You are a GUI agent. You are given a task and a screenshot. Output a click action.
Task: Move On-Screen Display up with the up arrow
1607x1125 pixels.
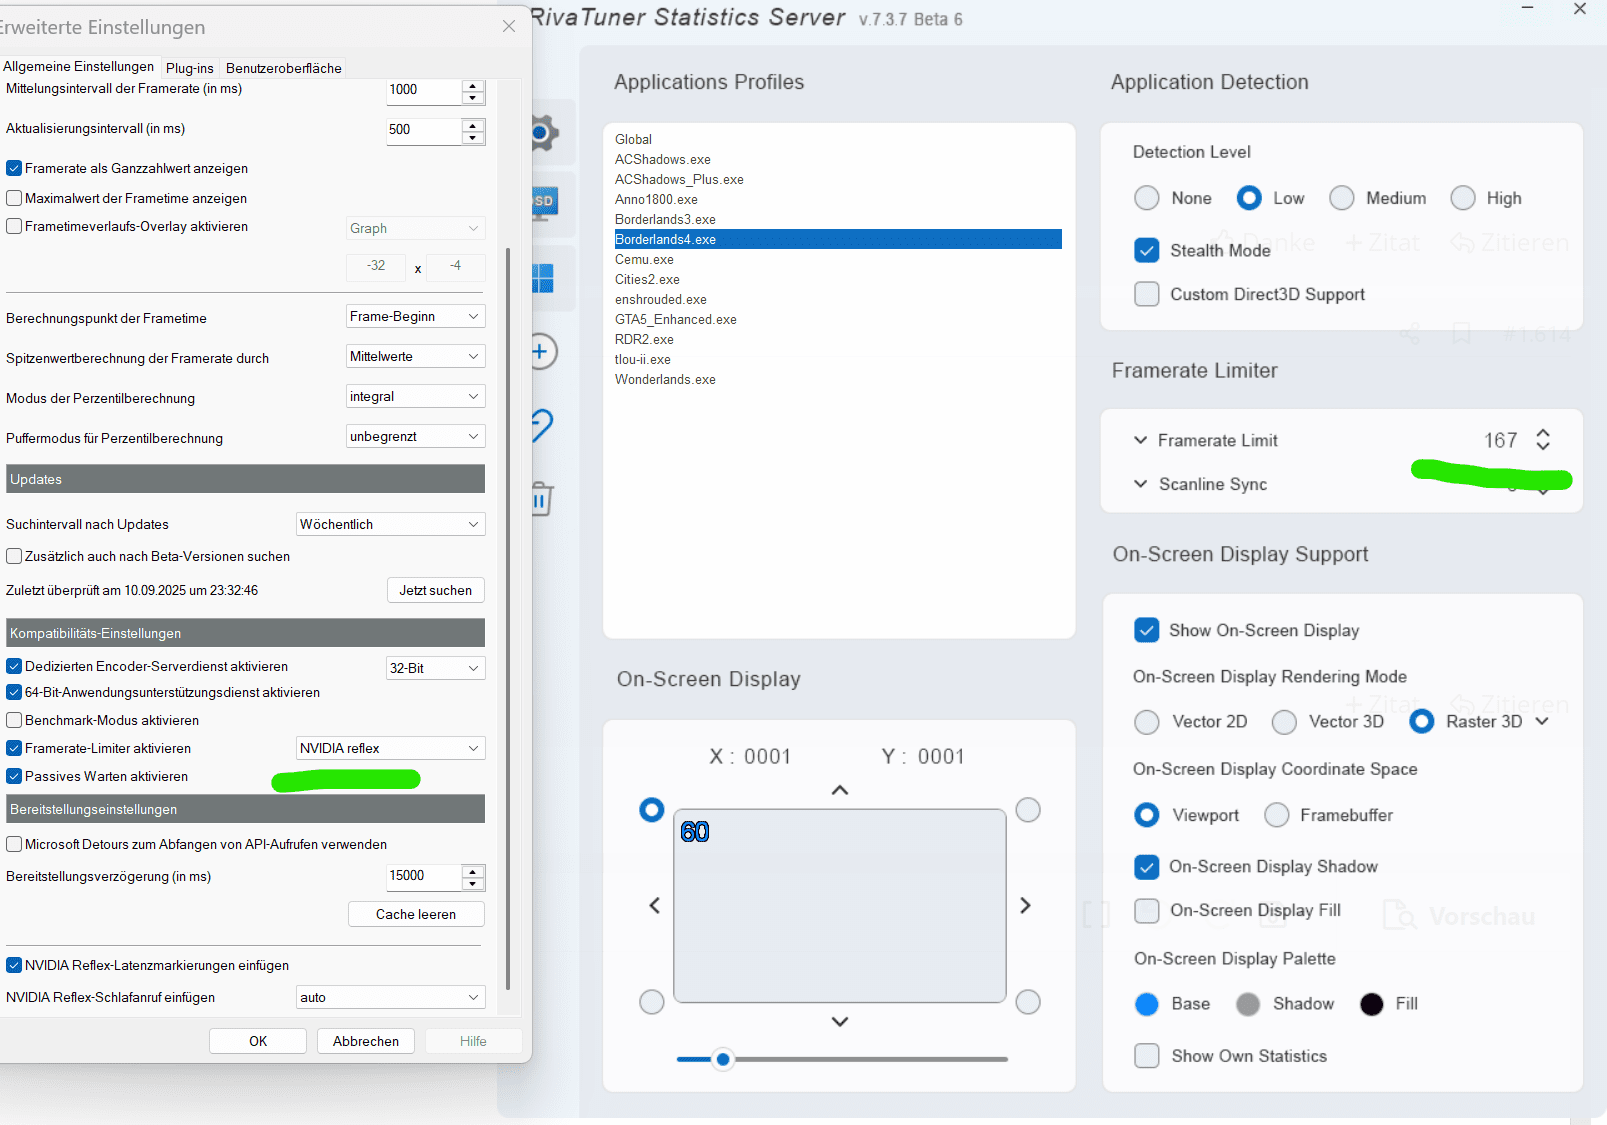click(x=840, y=790)
